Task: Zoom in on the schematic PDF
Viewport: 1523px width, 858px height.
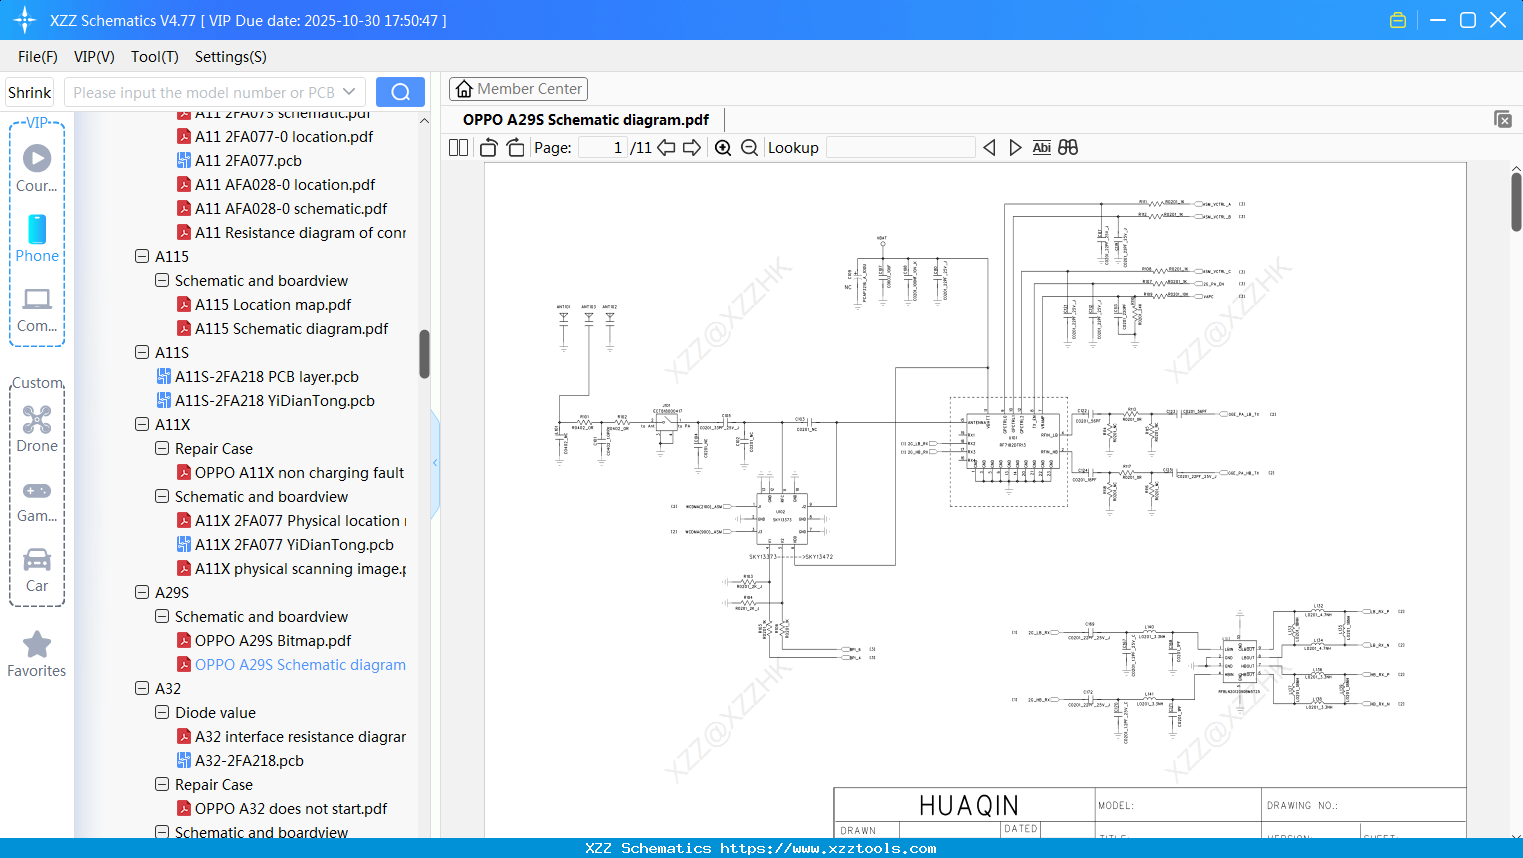Action: tap(722, 147)
